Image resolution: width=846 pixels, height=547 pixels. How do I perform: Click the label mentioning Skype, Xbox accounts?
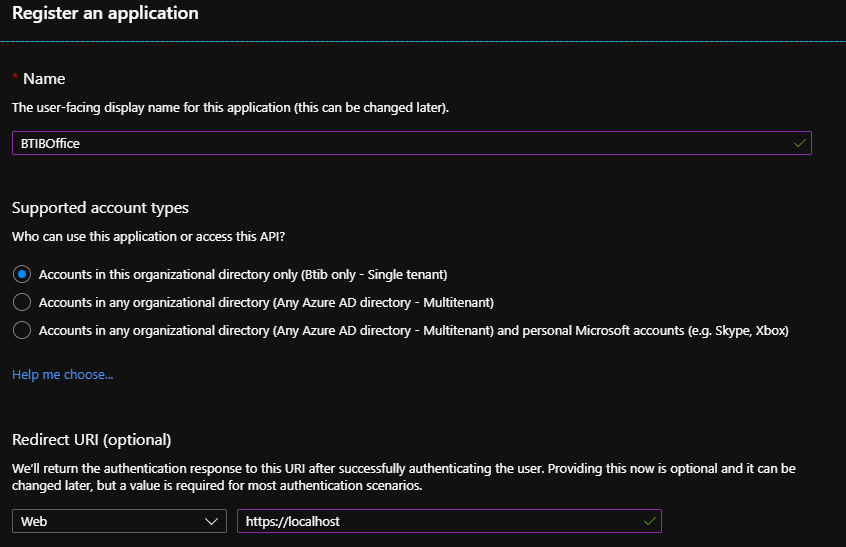(x=414, y=330)
